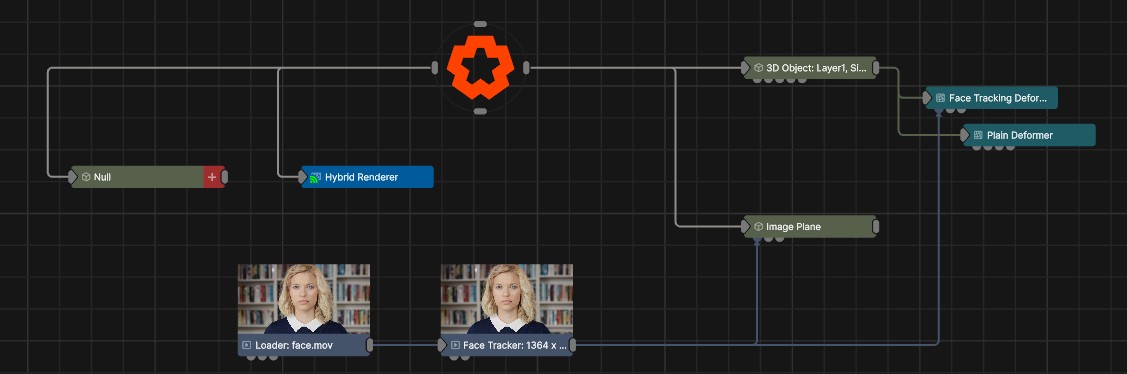Click the 'Hybrid Renderer' node label
1127x374 pixels.
361,177
